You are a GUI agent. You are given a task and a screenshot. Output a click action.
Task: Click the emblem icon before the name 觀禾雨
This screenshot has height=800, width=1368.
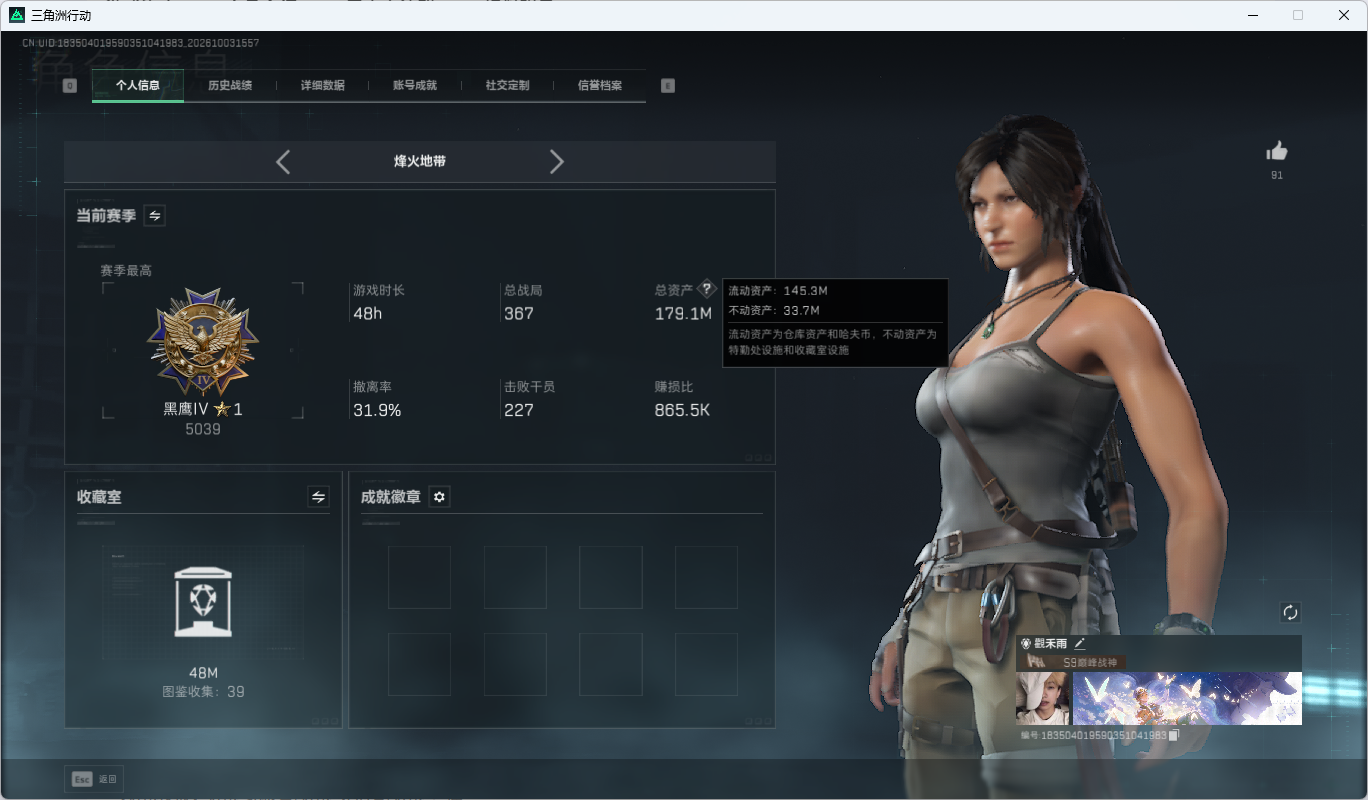pyautogui.click(x=1026, y=644)
